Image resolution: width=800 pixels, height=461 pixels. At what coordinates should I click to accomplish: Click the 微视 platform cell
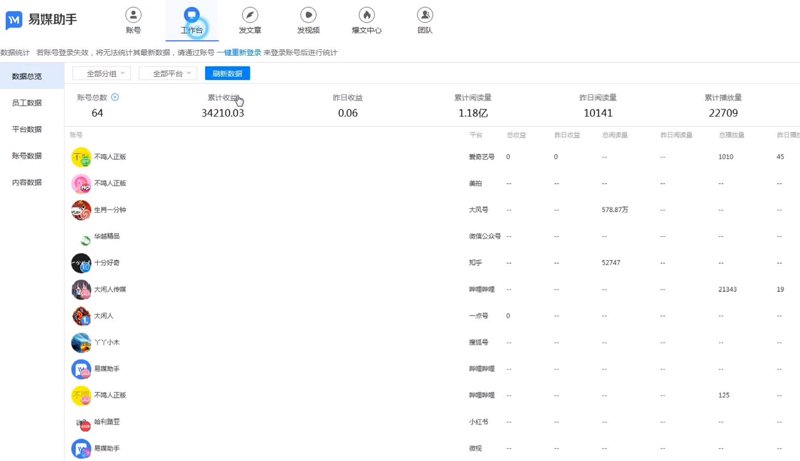[x=476, y=449]
